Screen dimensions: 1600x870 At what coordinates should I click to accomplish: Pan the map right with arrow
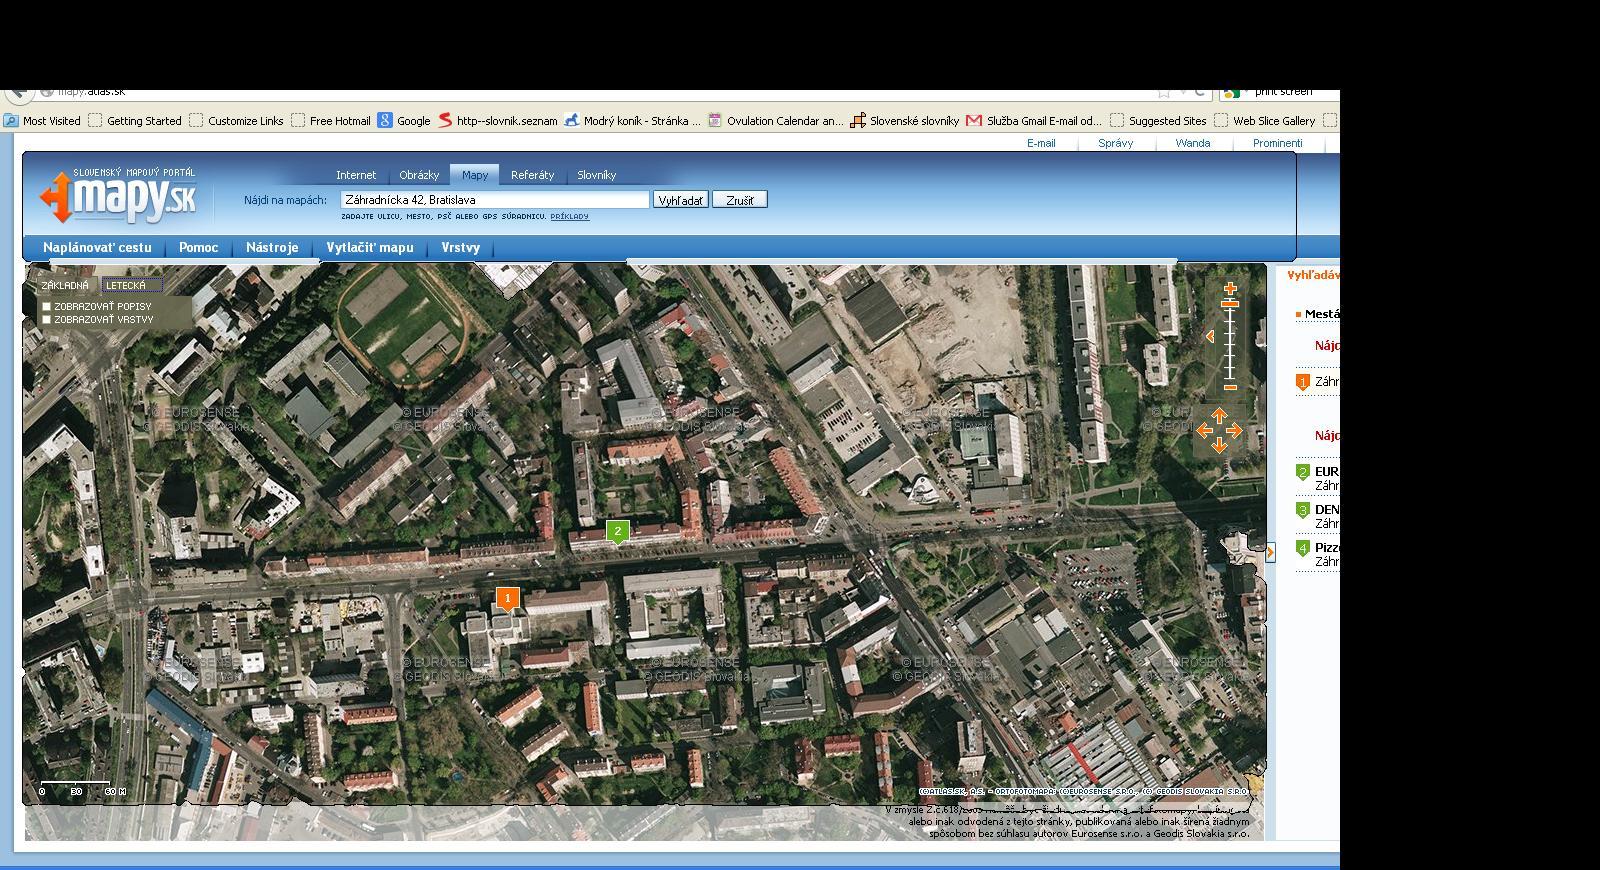pyautogui.click(x=1235, y=431)
